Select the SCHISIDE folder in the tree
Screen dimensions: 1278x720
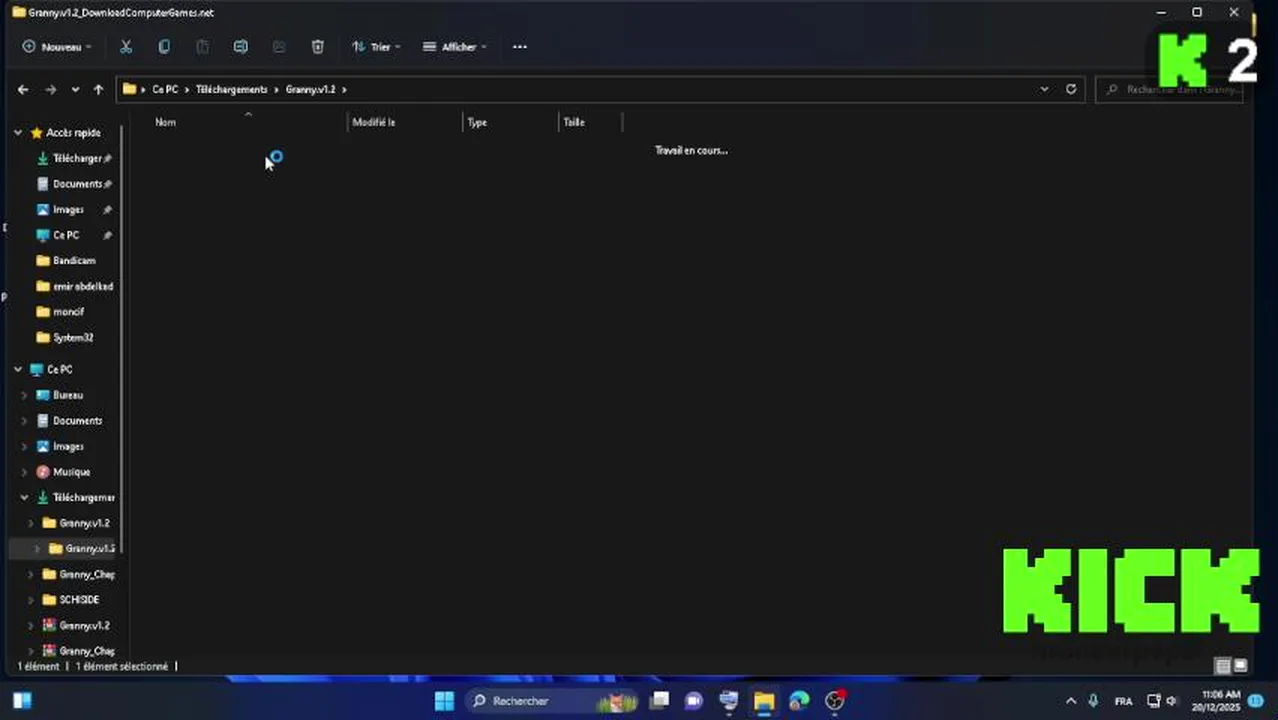(x=78, y=600)
